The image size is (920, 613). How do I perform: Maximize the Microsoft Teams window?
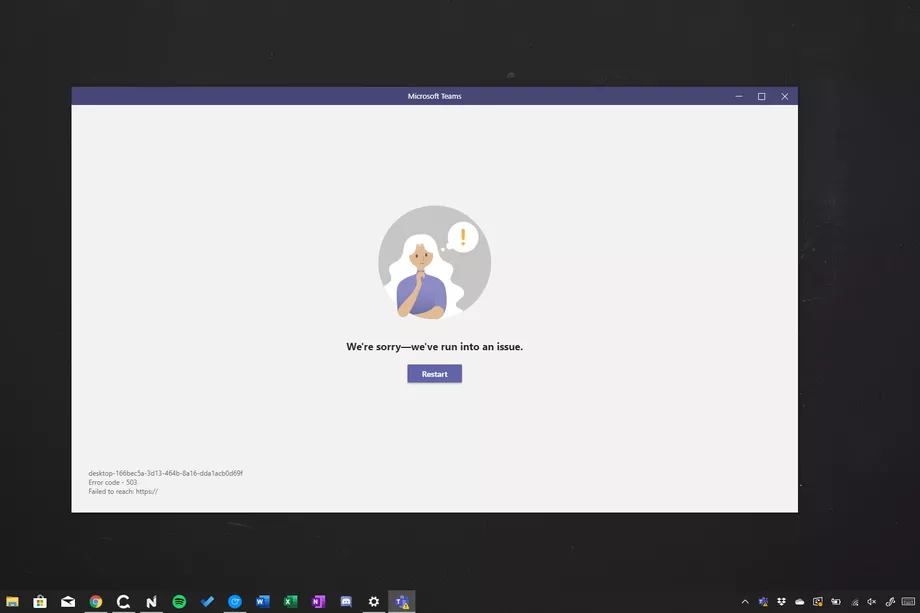(762, 96)
